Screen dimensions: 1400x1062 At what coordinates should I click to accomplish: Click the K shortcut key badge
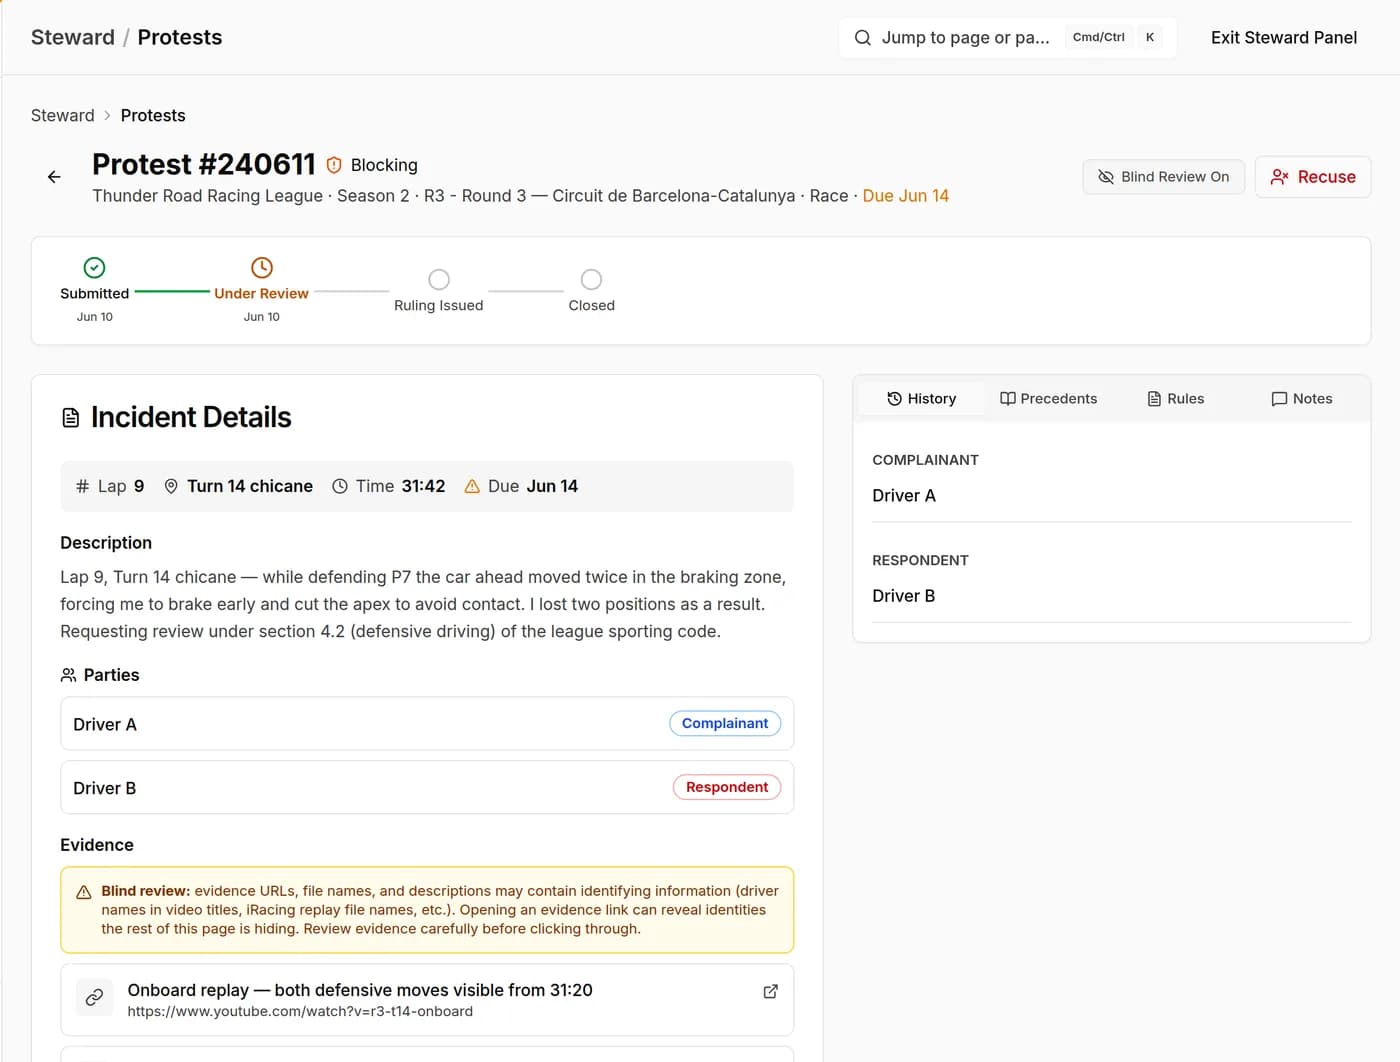click(x=1150, y=38)
